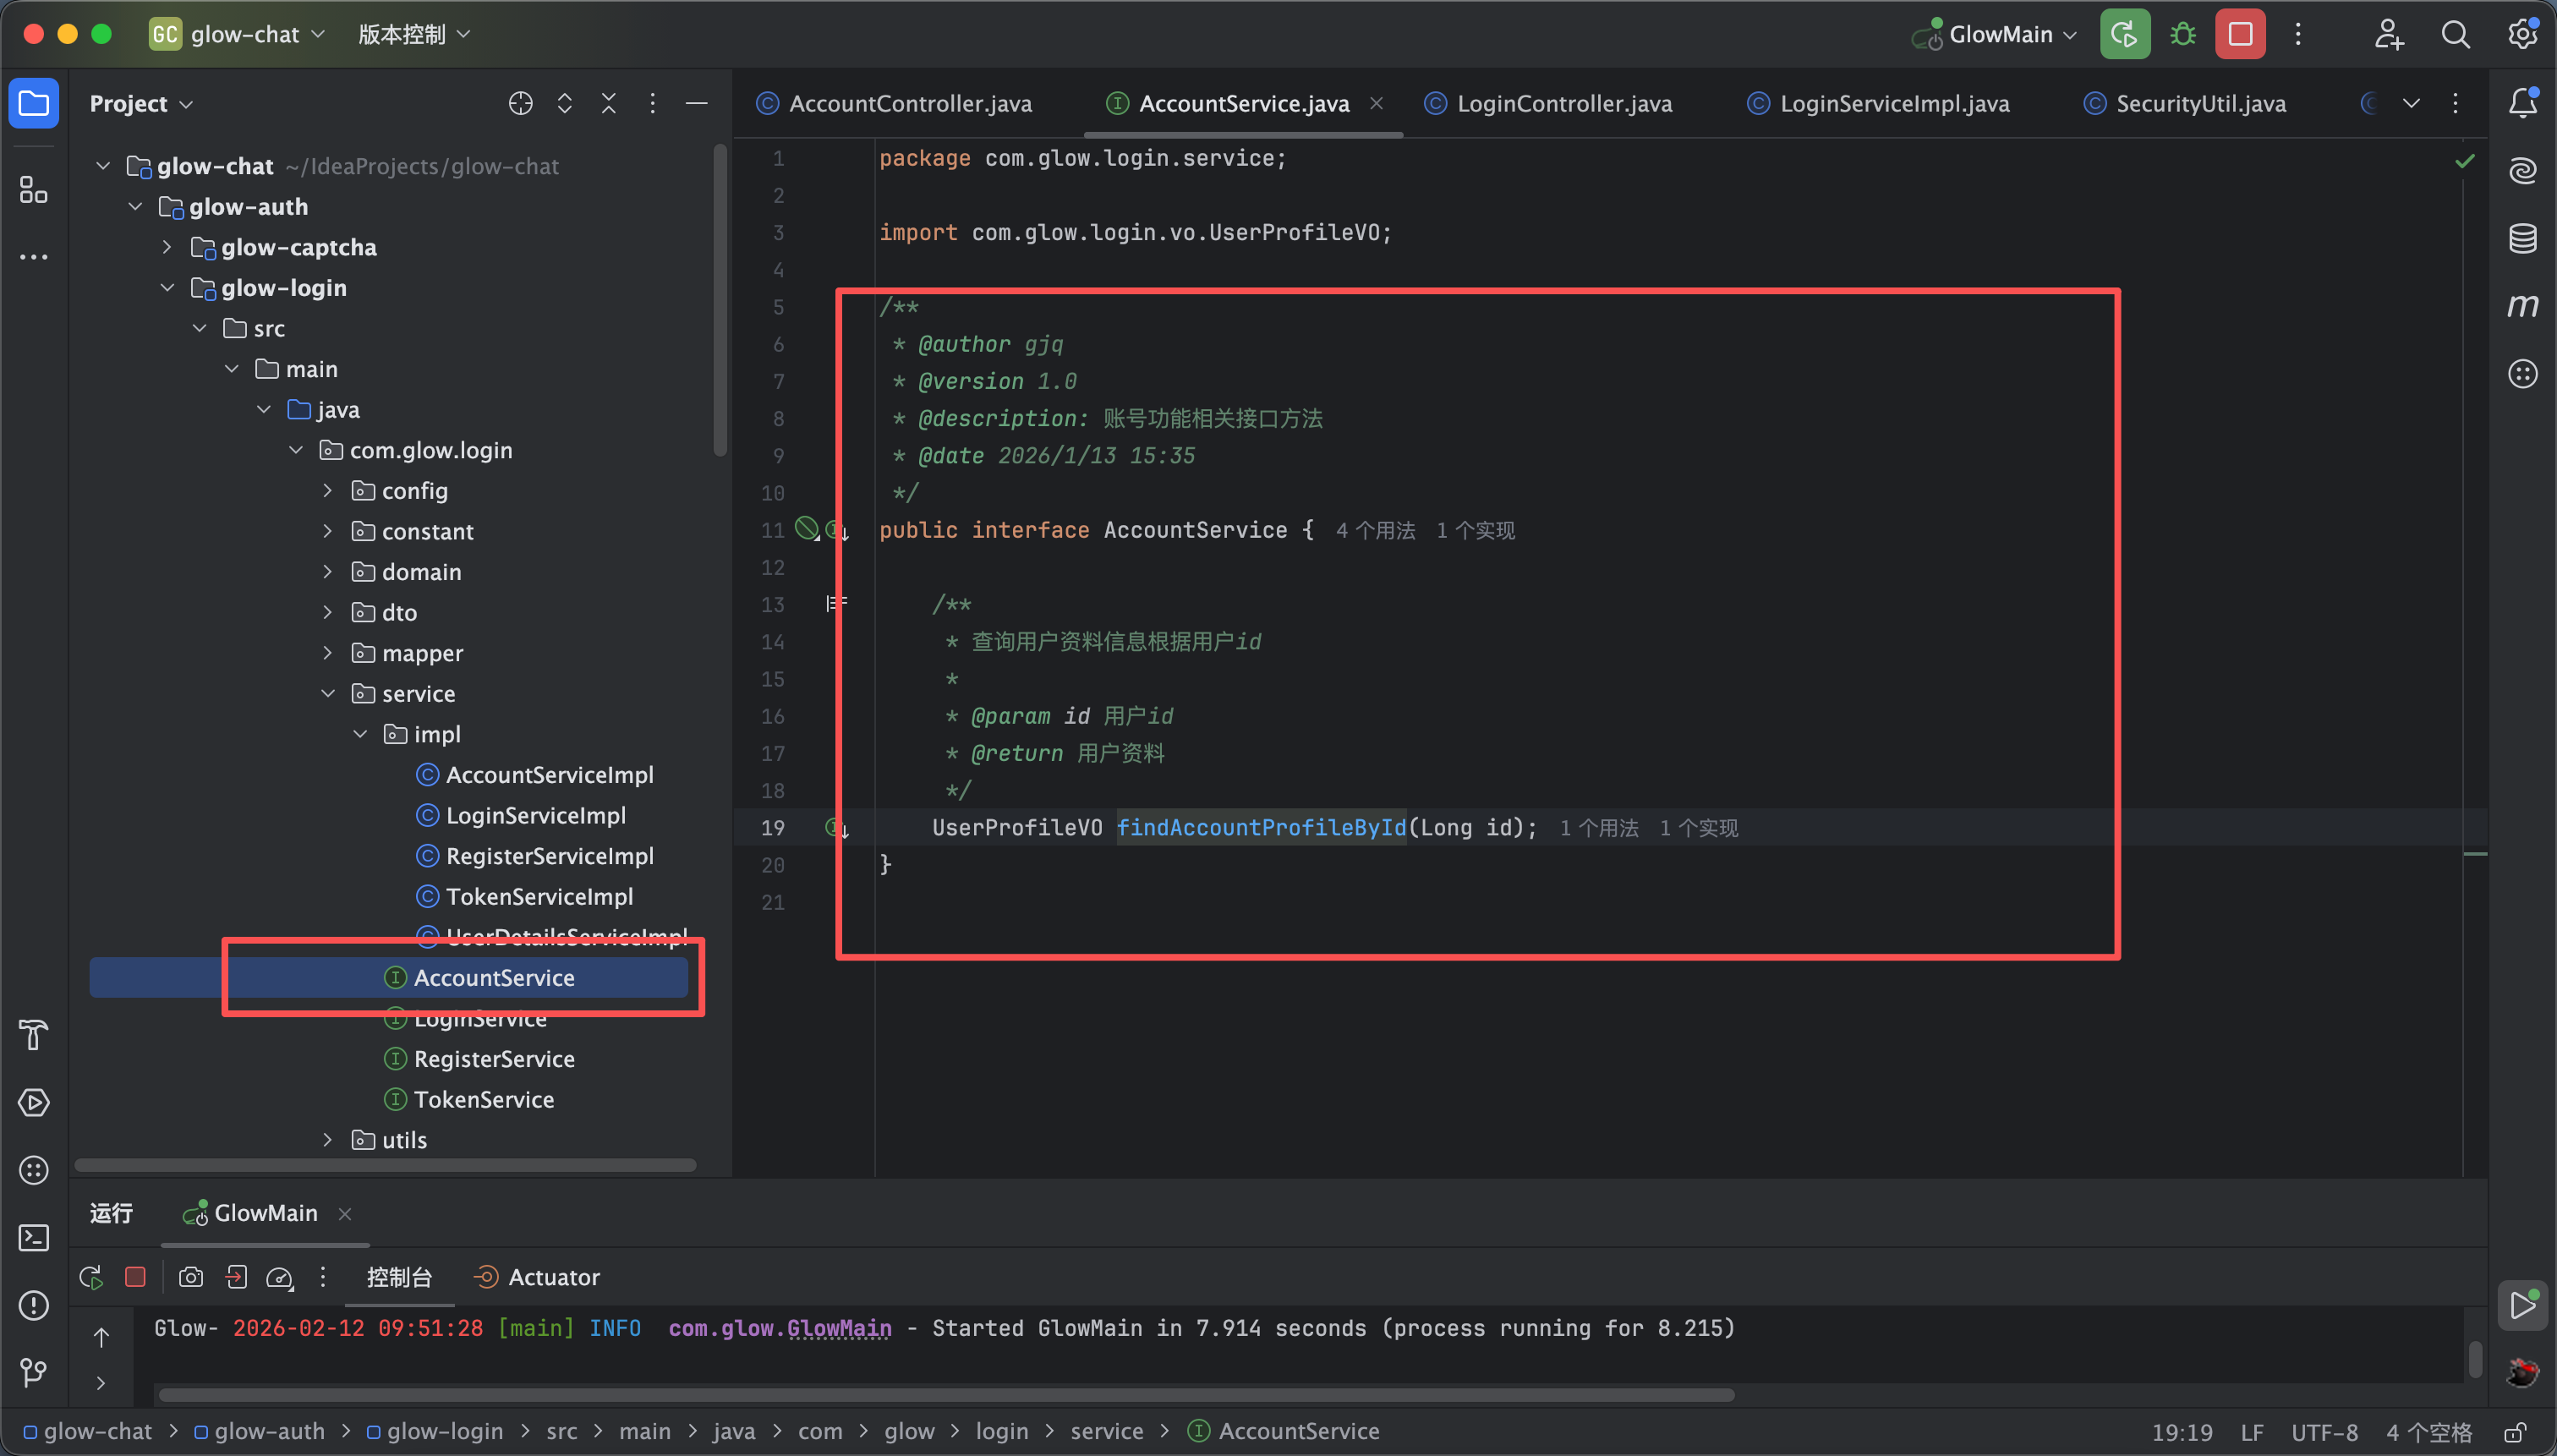
Task: Collapse the impl package folder
Action: 360,734
